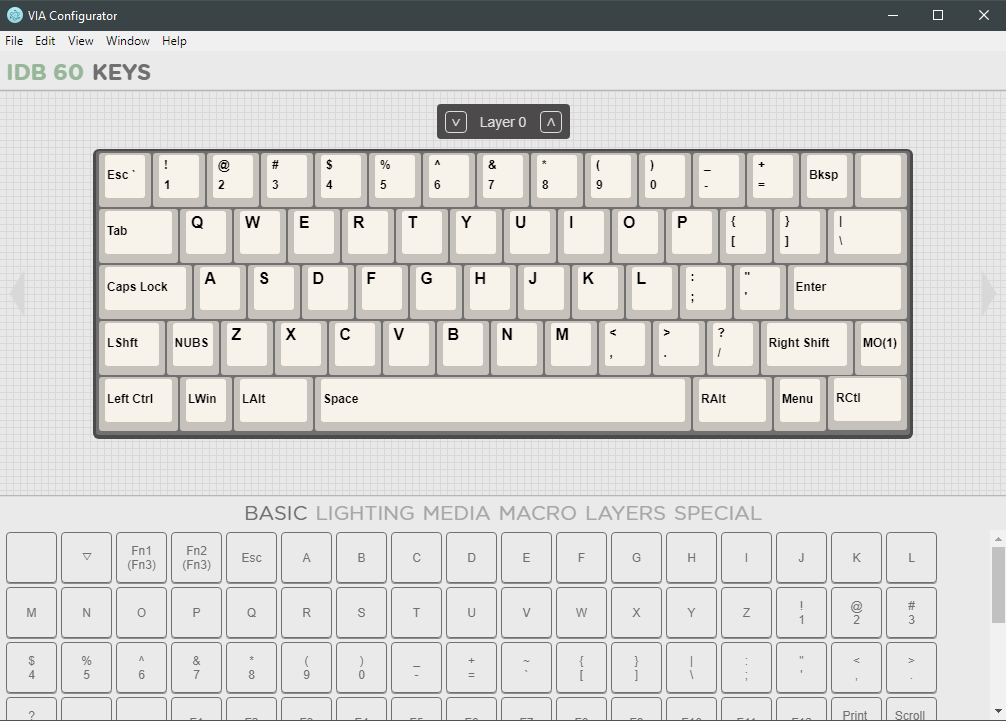The height and width of the screenshot is (721, 1006).
Task: Choose the Fn2 (Fn3) keycode
Action: pyautogui.click(x=196, y=557)
